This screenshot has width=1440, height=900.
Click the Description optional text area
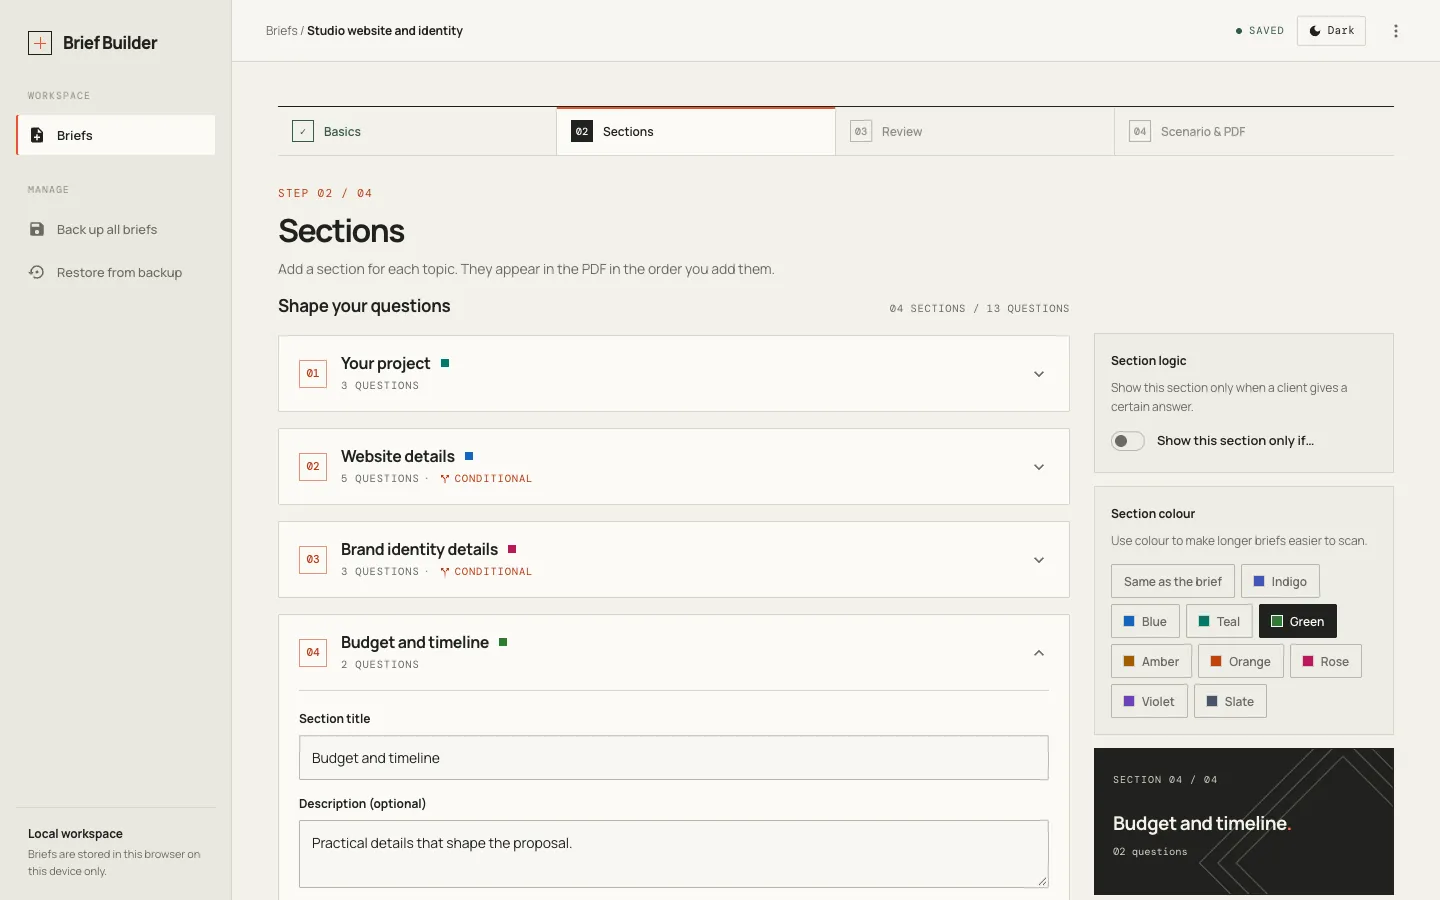coord(674,854)
